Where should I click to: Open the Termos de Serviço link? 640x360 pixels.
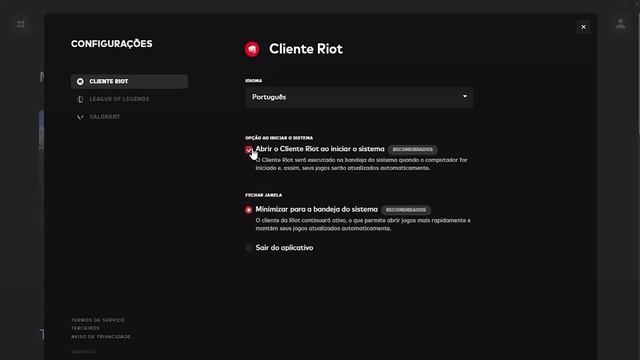pos(98,320)
